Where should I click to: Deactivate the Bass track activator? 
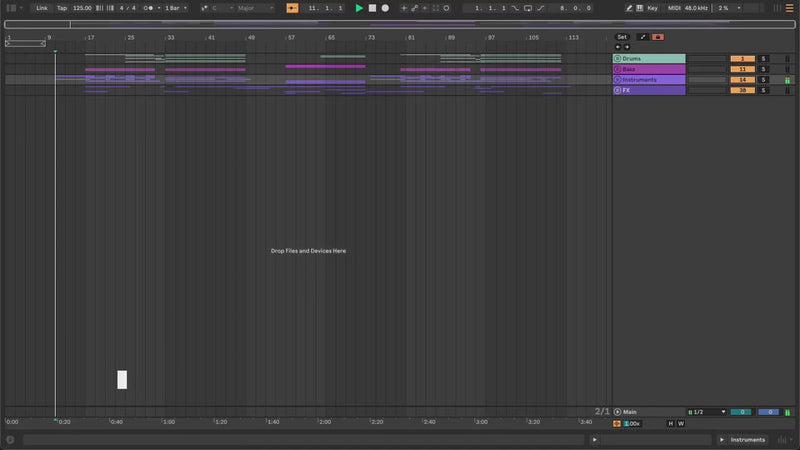click(x=741, y=69)
